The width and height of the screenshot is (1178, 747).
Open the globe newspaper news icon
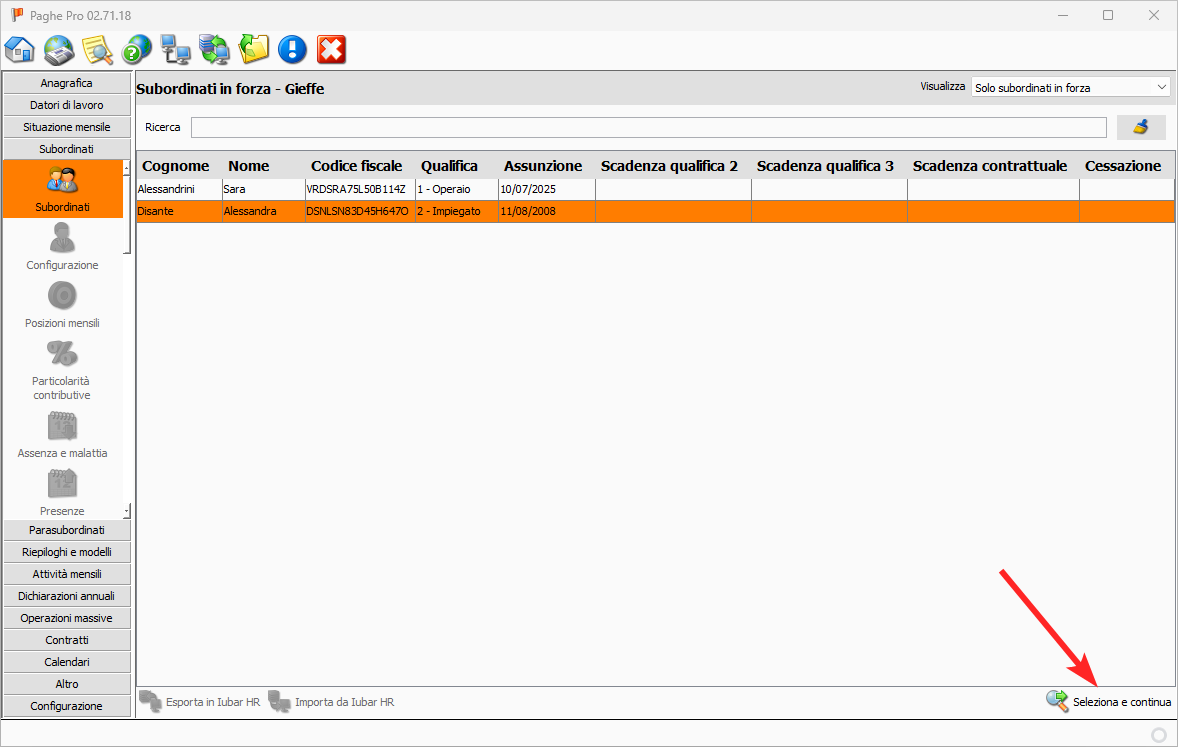pos(59,49)
